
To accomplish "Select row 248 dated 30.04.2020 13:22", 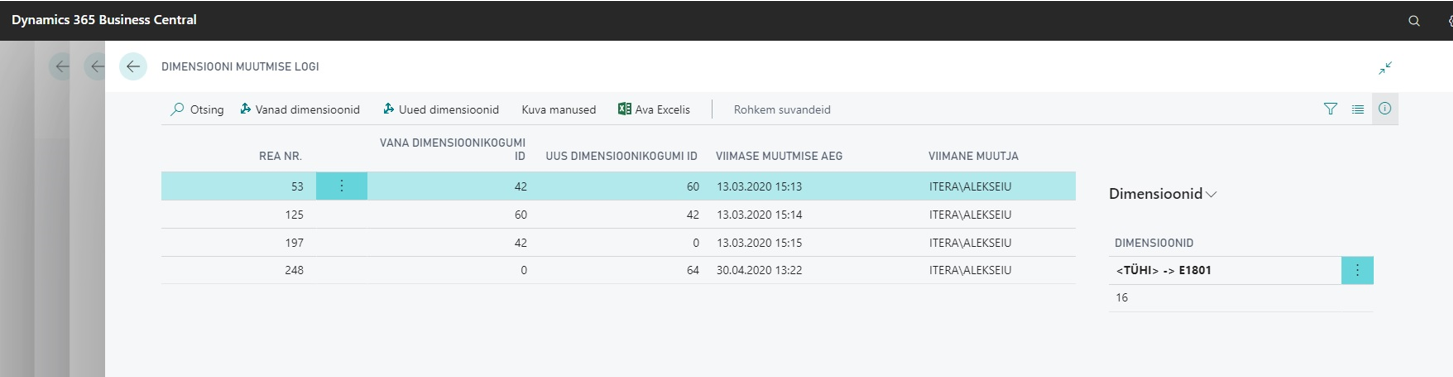I will 618,270.
